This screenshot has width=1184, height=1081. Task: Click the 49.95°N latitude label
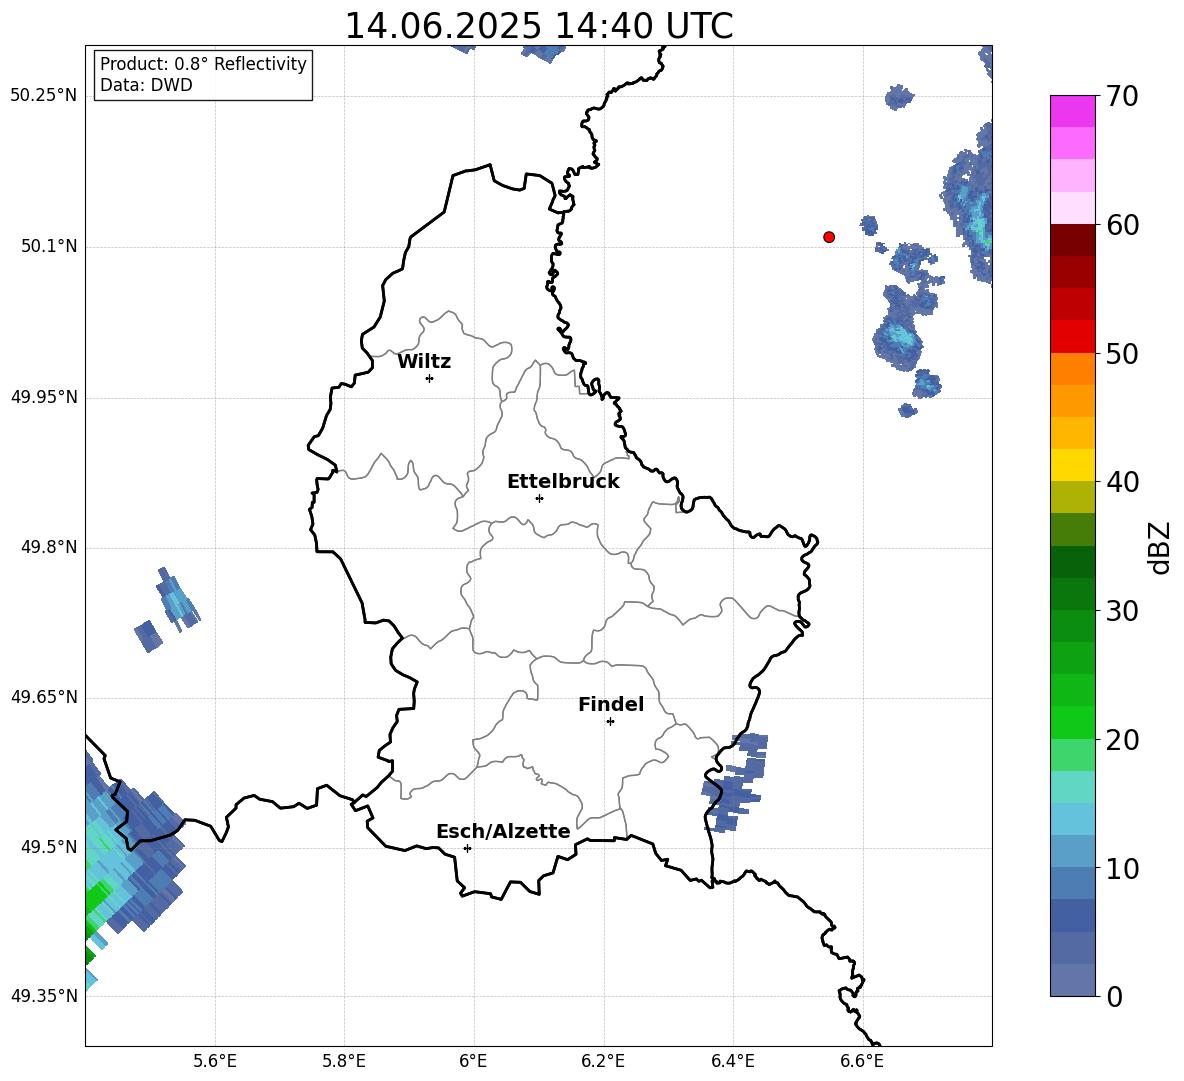[44, 396]
